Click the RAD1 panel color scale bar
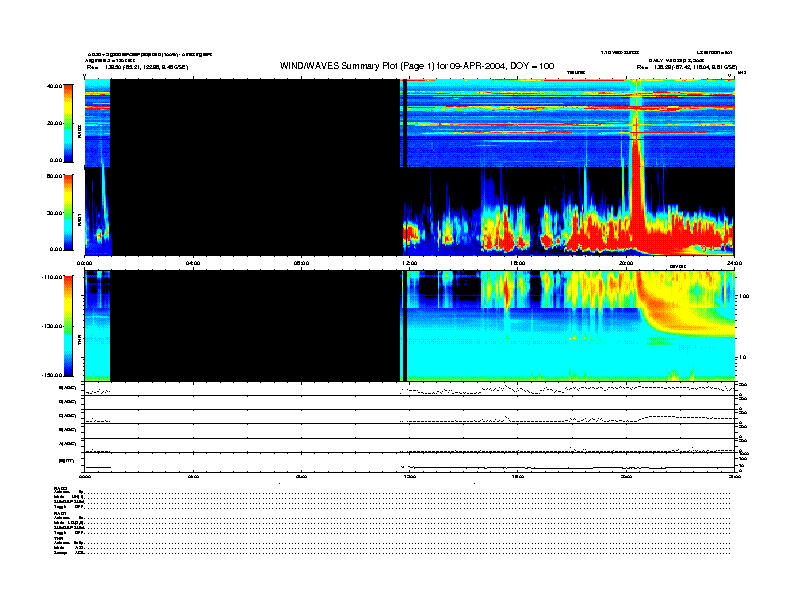Viewport: 792px width, 612px height. click(70, 211)
